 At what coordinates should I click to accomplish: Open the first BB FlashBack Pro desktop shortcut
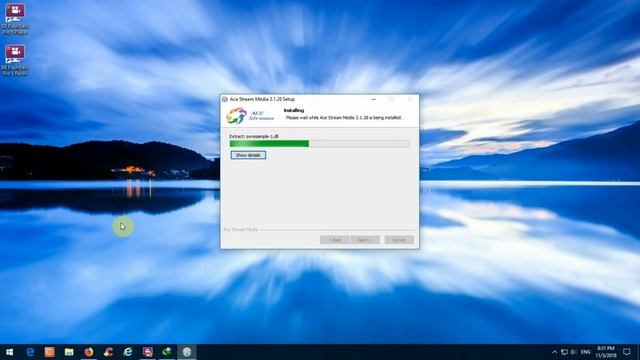(15, 19)
